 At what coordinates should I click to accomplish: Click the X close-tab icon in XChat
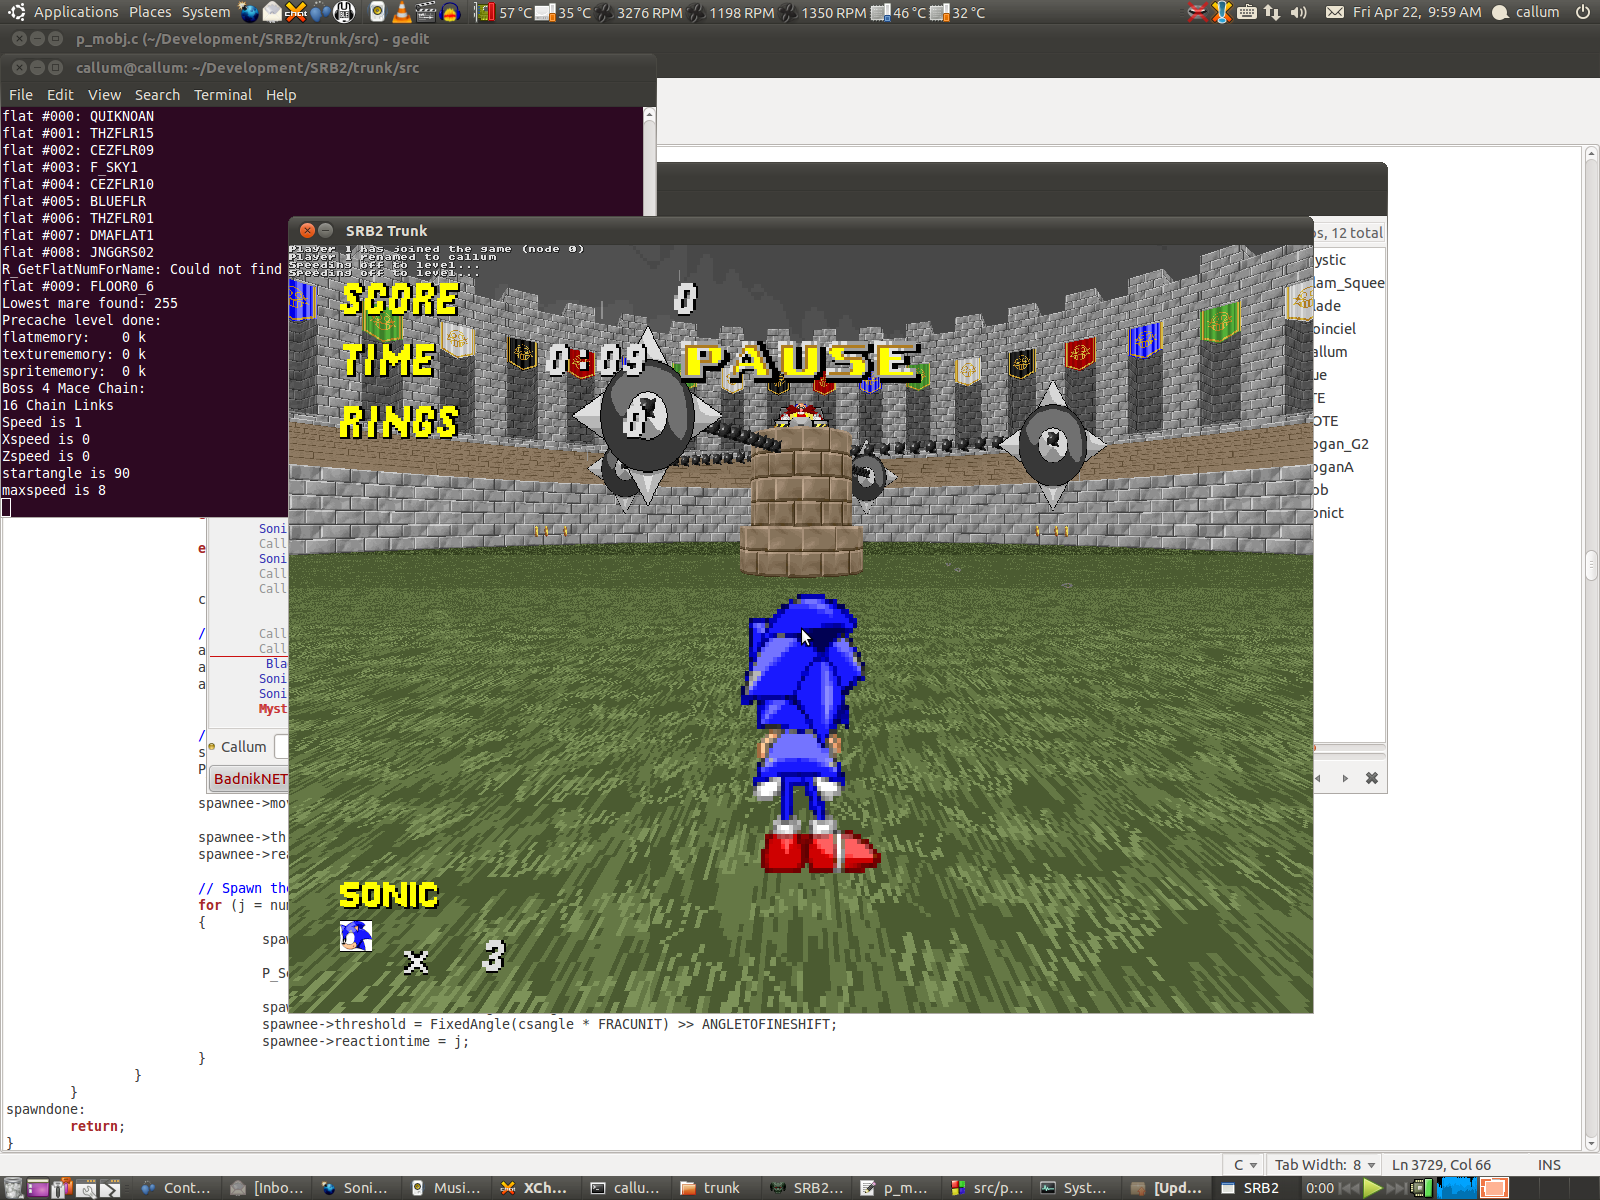coord(1372,778)
